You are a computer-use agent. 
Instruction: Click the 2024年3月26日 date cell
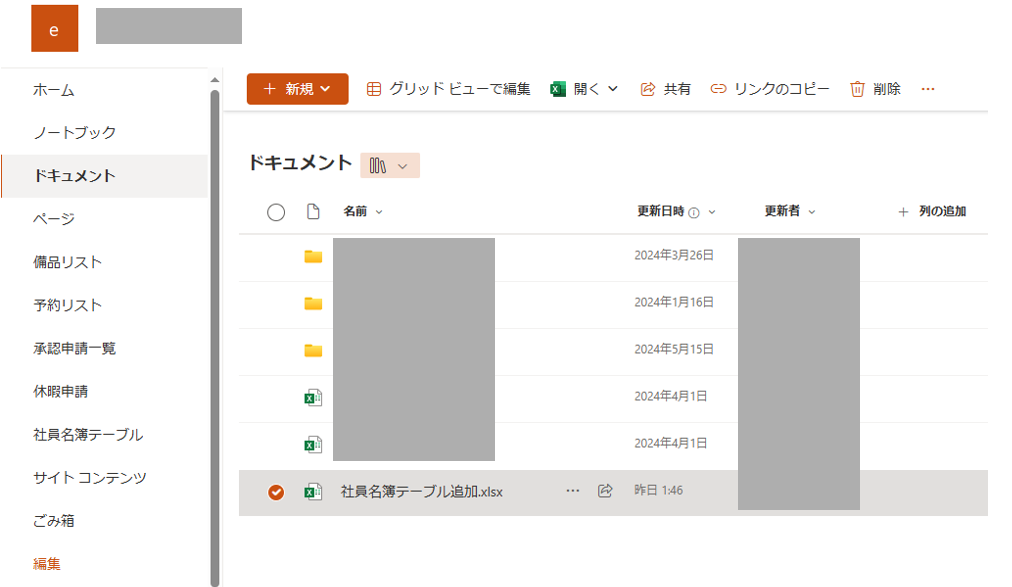pos(674,255)
